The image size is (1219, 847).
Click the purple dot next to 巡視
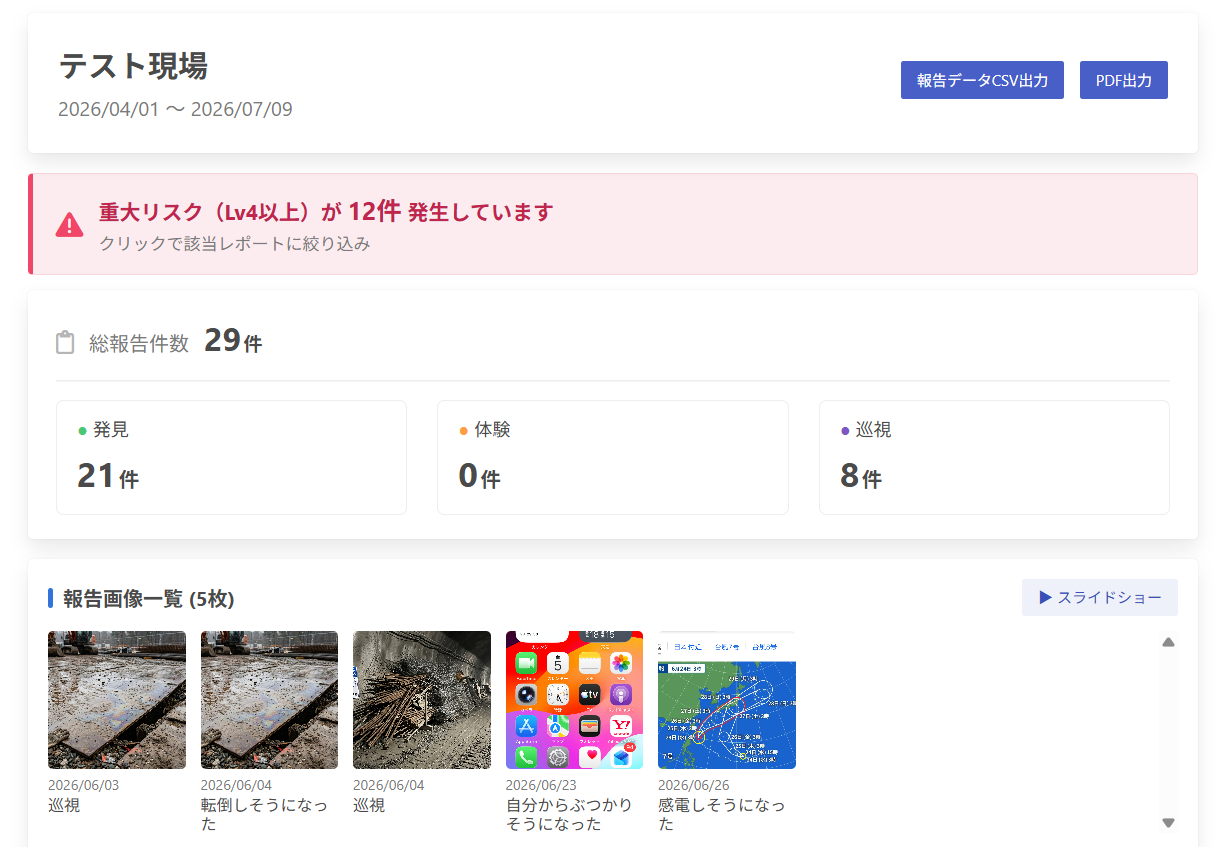[x=845, y=431]
